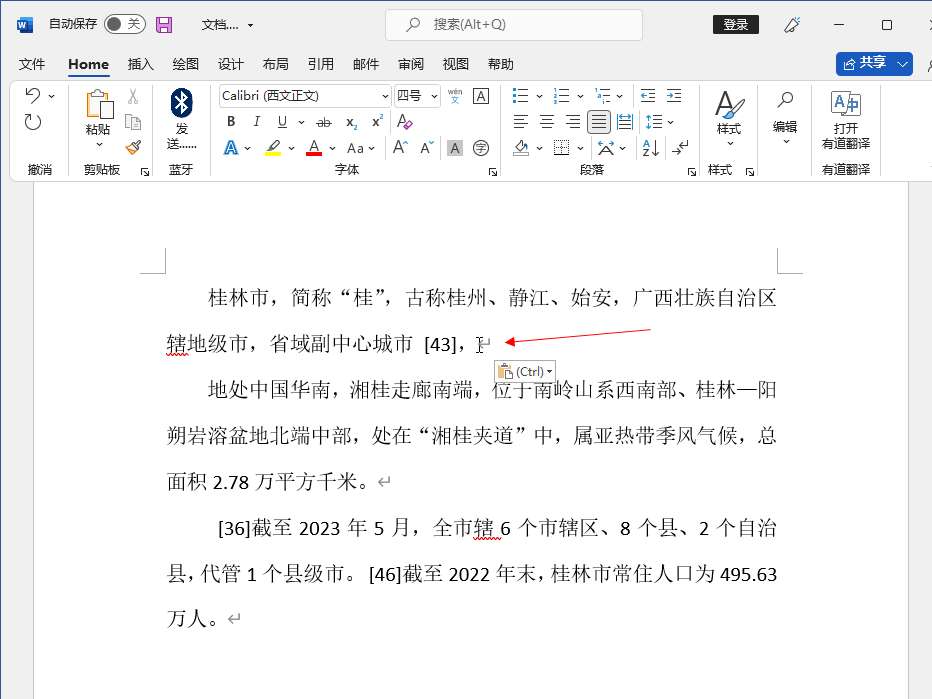Click the Sort A-Z icon
Viewport: 932px width, 699px height.
point(651,147)
